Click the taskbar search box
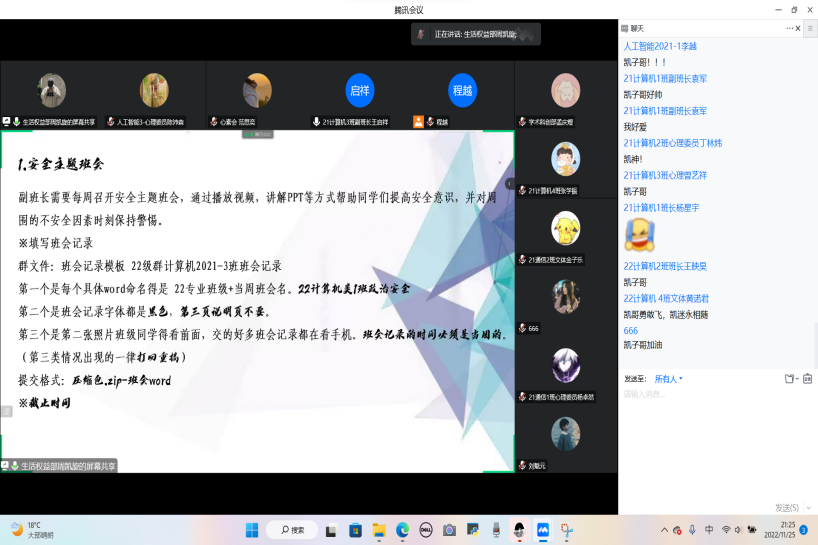Image resolution: width=818 pixels, height=545 pixels. [x=294, y=529]
